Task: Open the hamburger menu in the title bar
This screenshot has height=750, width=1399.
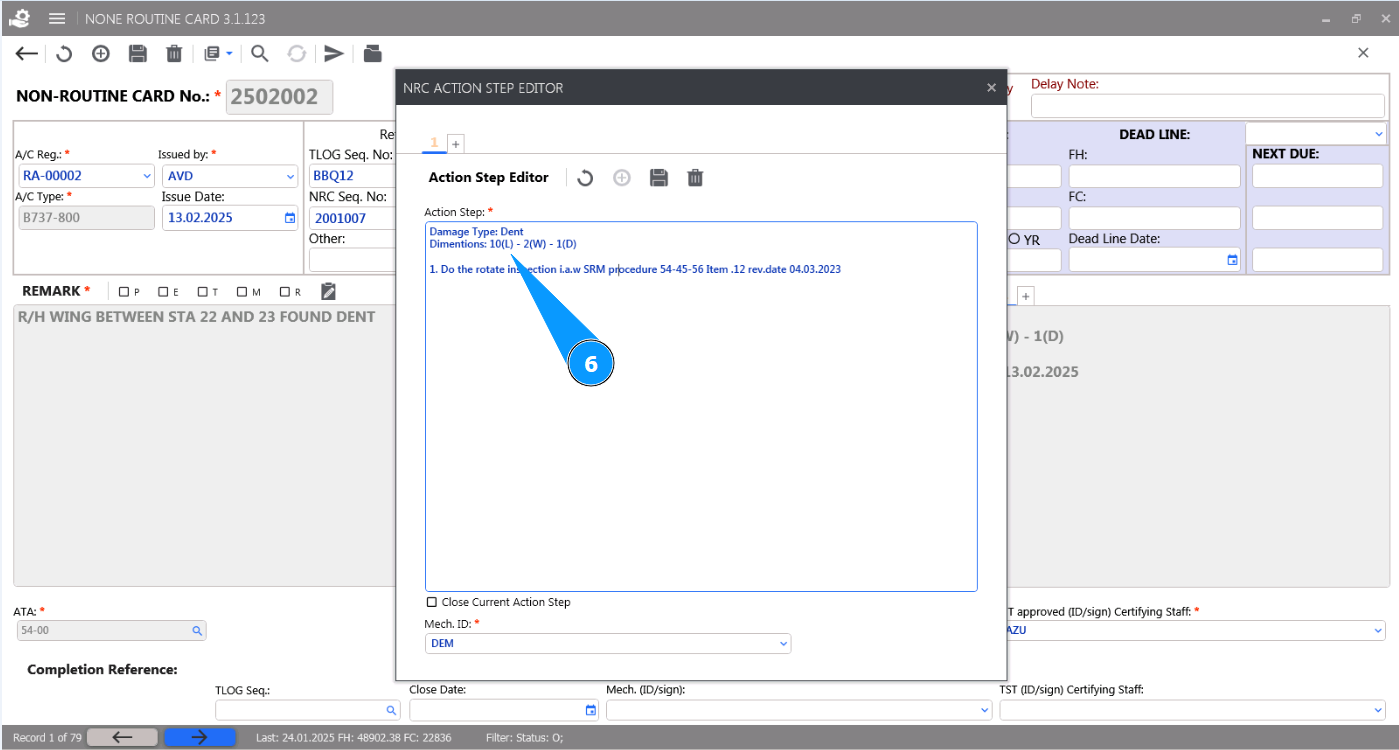Action: pos(57,19)
